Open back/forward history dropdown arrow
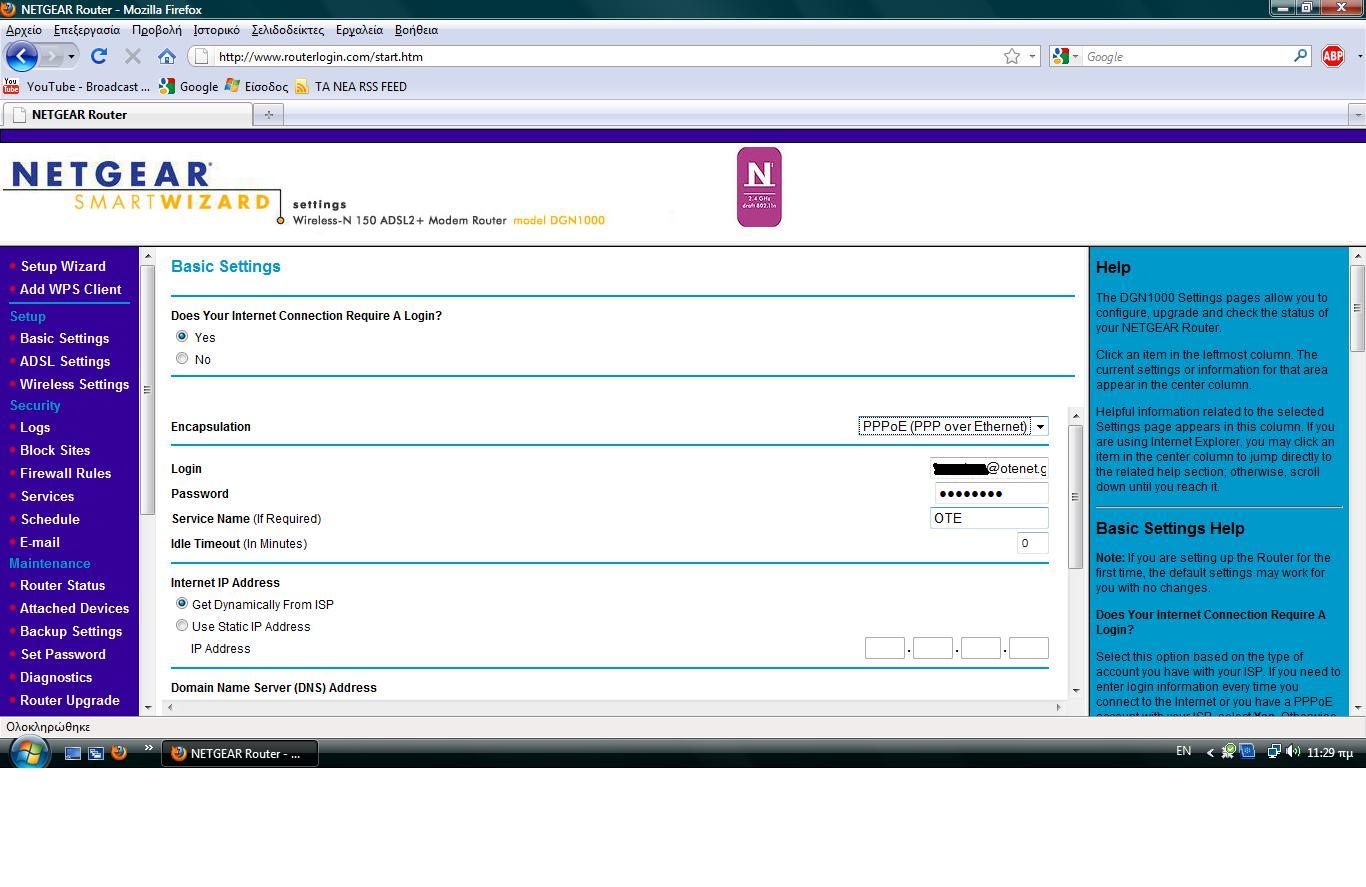The width and height of the screenshot is (1366, 887). coord(71,56)
